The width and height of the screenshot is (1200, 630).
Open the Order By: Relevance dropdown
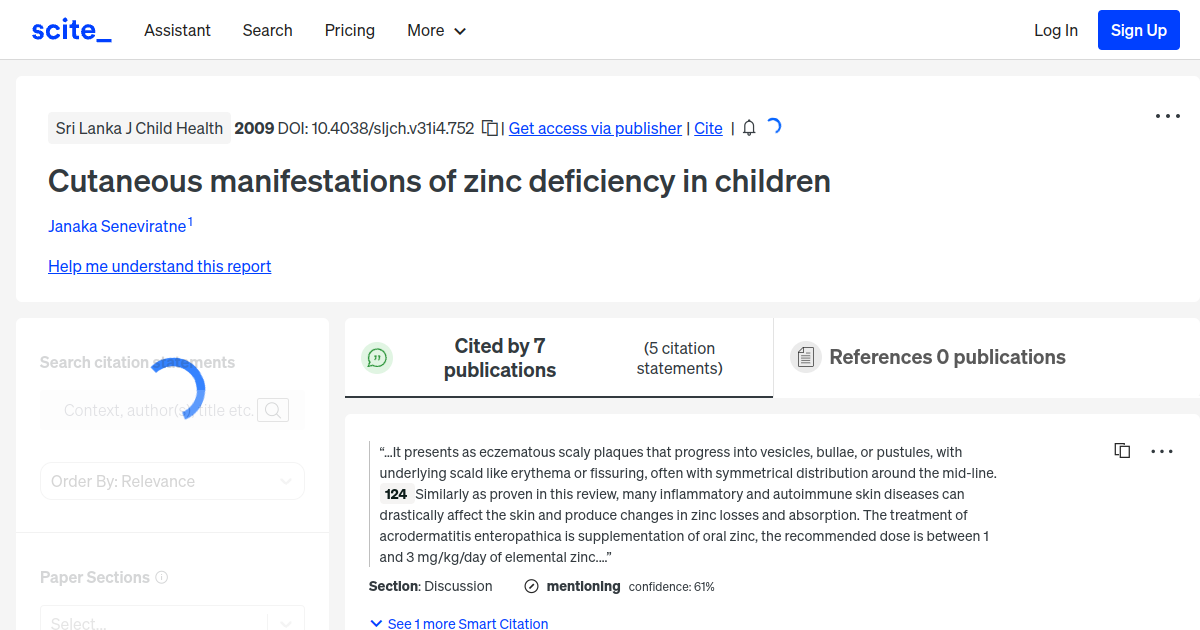click(172, 481)
